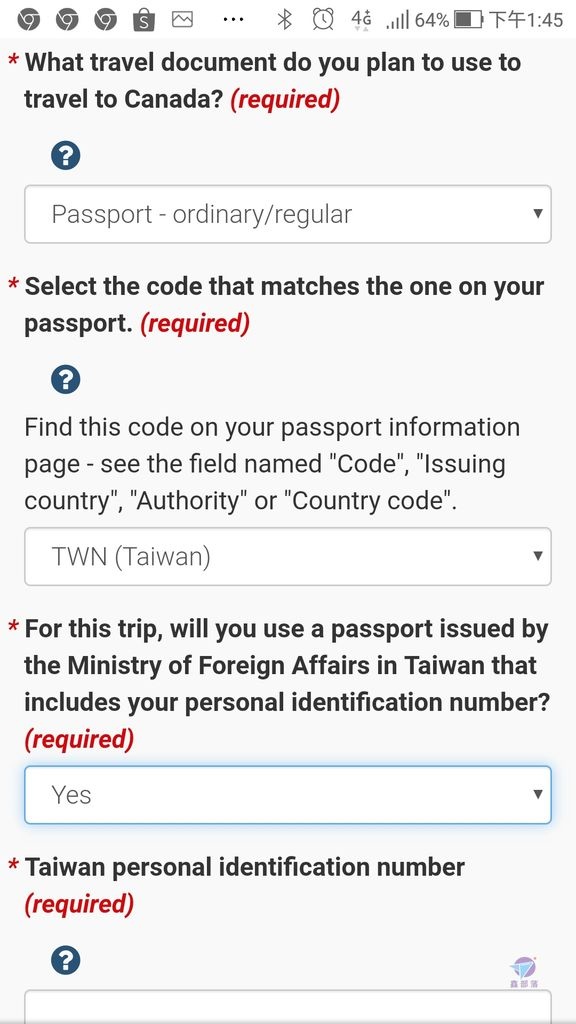
Task: Click arrow on travel document select box
Action: [x=537, y=214]
